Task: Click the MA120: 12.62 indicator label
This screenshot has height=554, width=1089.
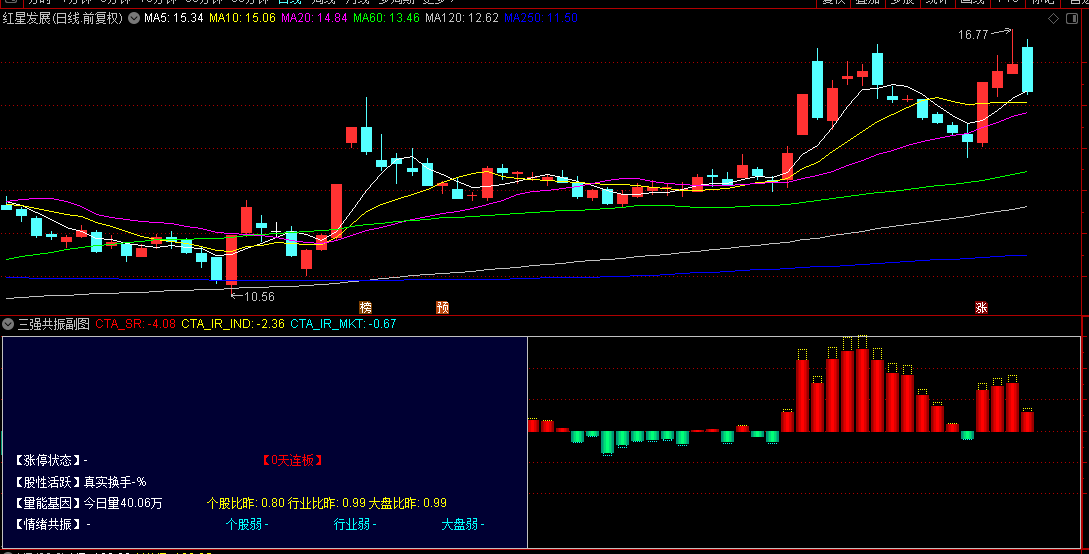Action: pos(462,18)
